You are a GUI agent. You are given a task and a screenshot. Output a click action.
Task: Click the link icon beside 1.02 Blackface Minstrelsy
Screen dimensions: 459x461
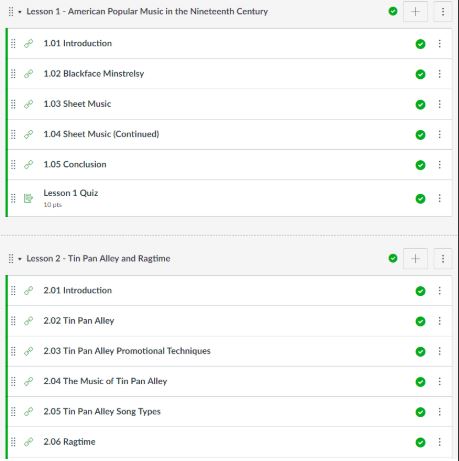click(29, 74)
